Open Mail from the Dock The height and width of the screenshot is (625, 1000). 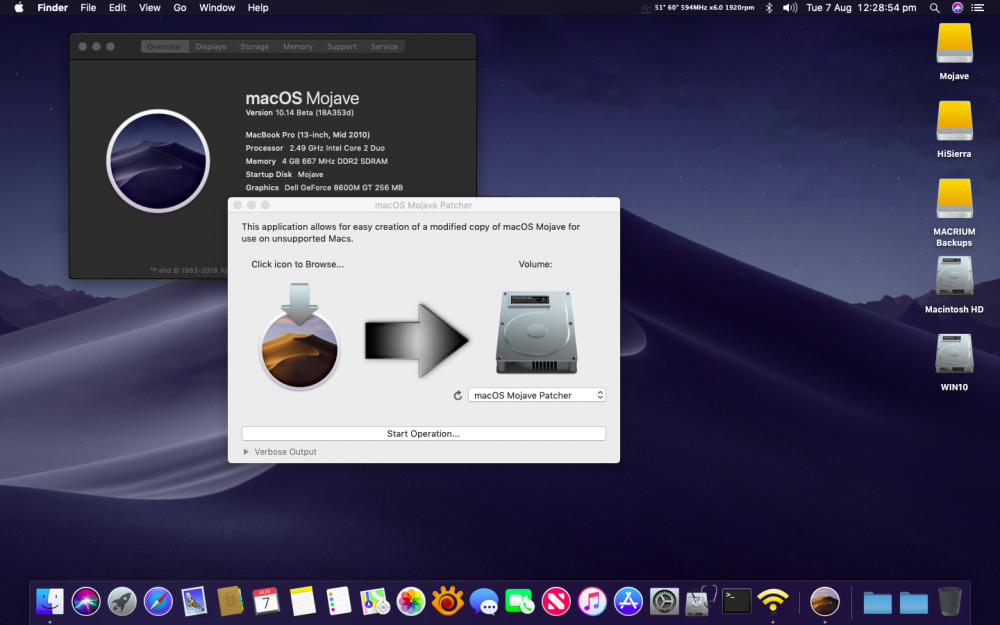194,601
